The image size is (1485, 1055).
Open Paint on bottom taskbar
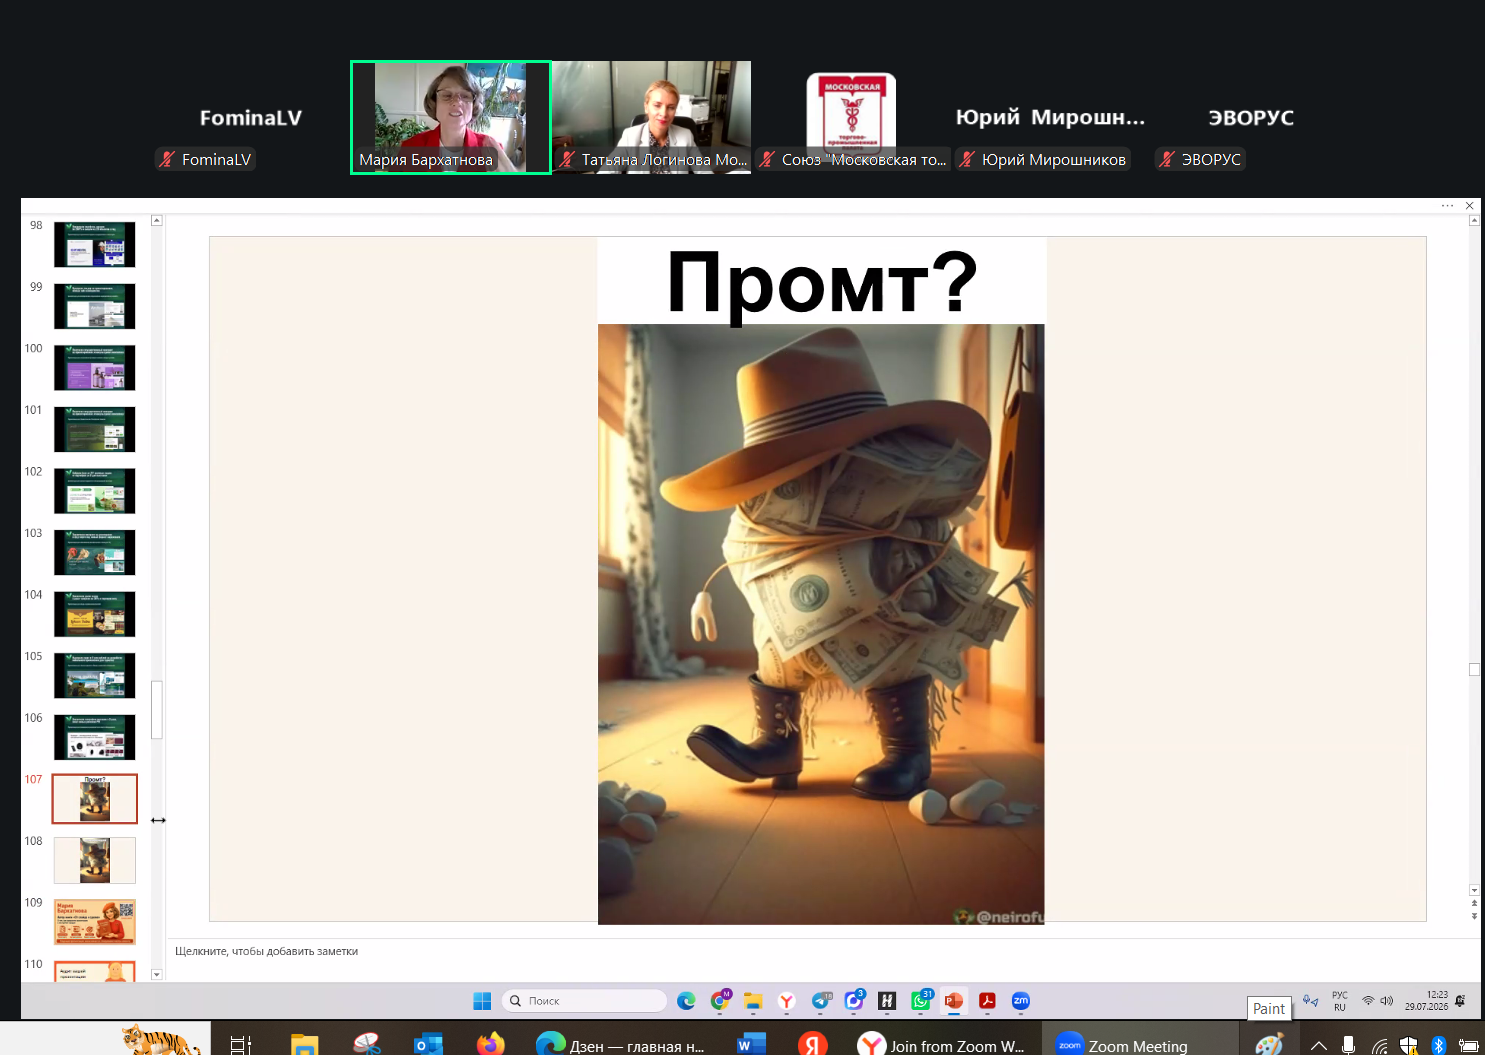(1269, 1045)
